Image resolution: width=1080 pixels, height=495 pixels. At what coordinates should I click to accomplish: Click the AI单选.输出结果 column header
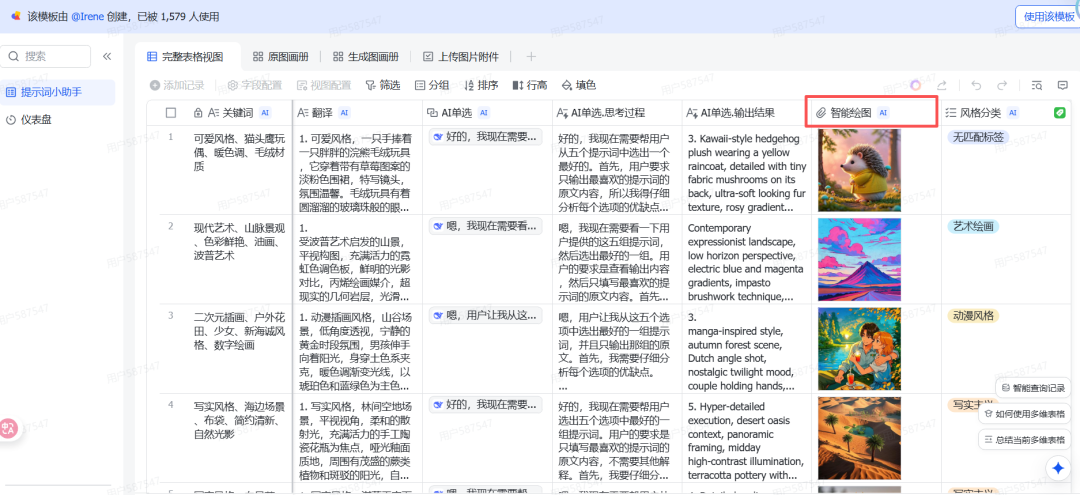click(747, 112)
